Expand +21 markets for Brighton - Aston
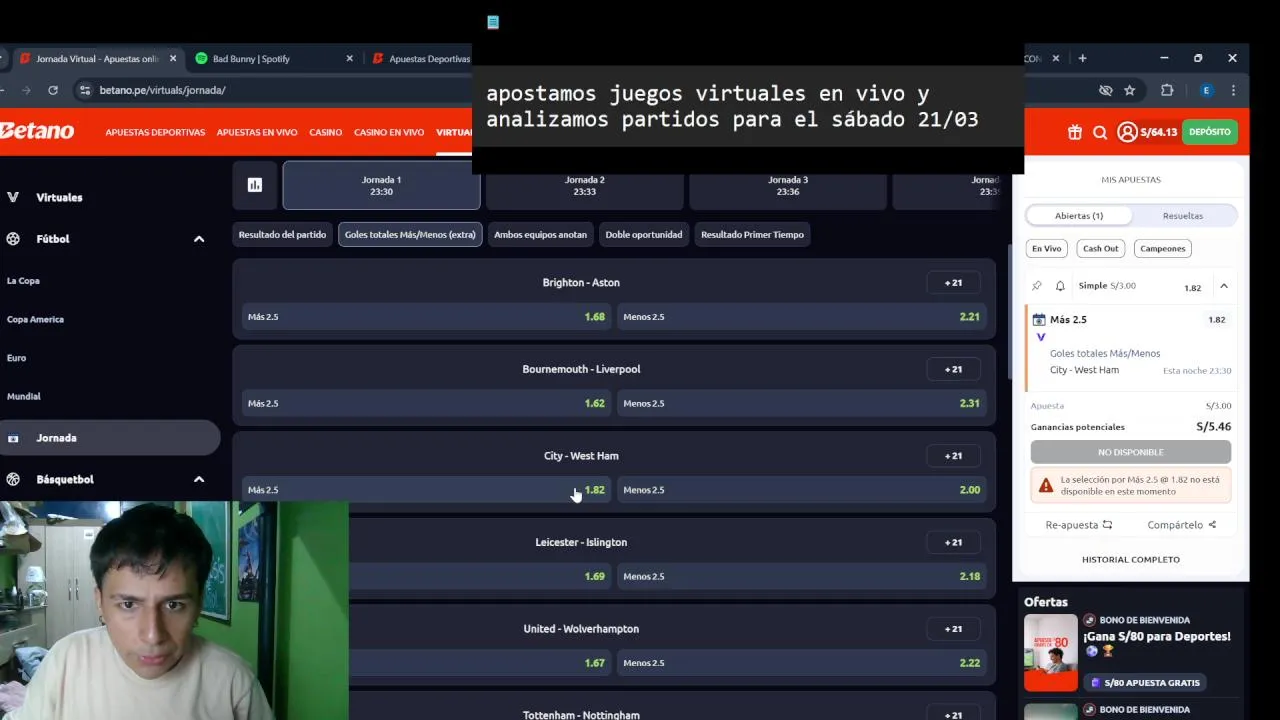 click(x=953, y=282)
